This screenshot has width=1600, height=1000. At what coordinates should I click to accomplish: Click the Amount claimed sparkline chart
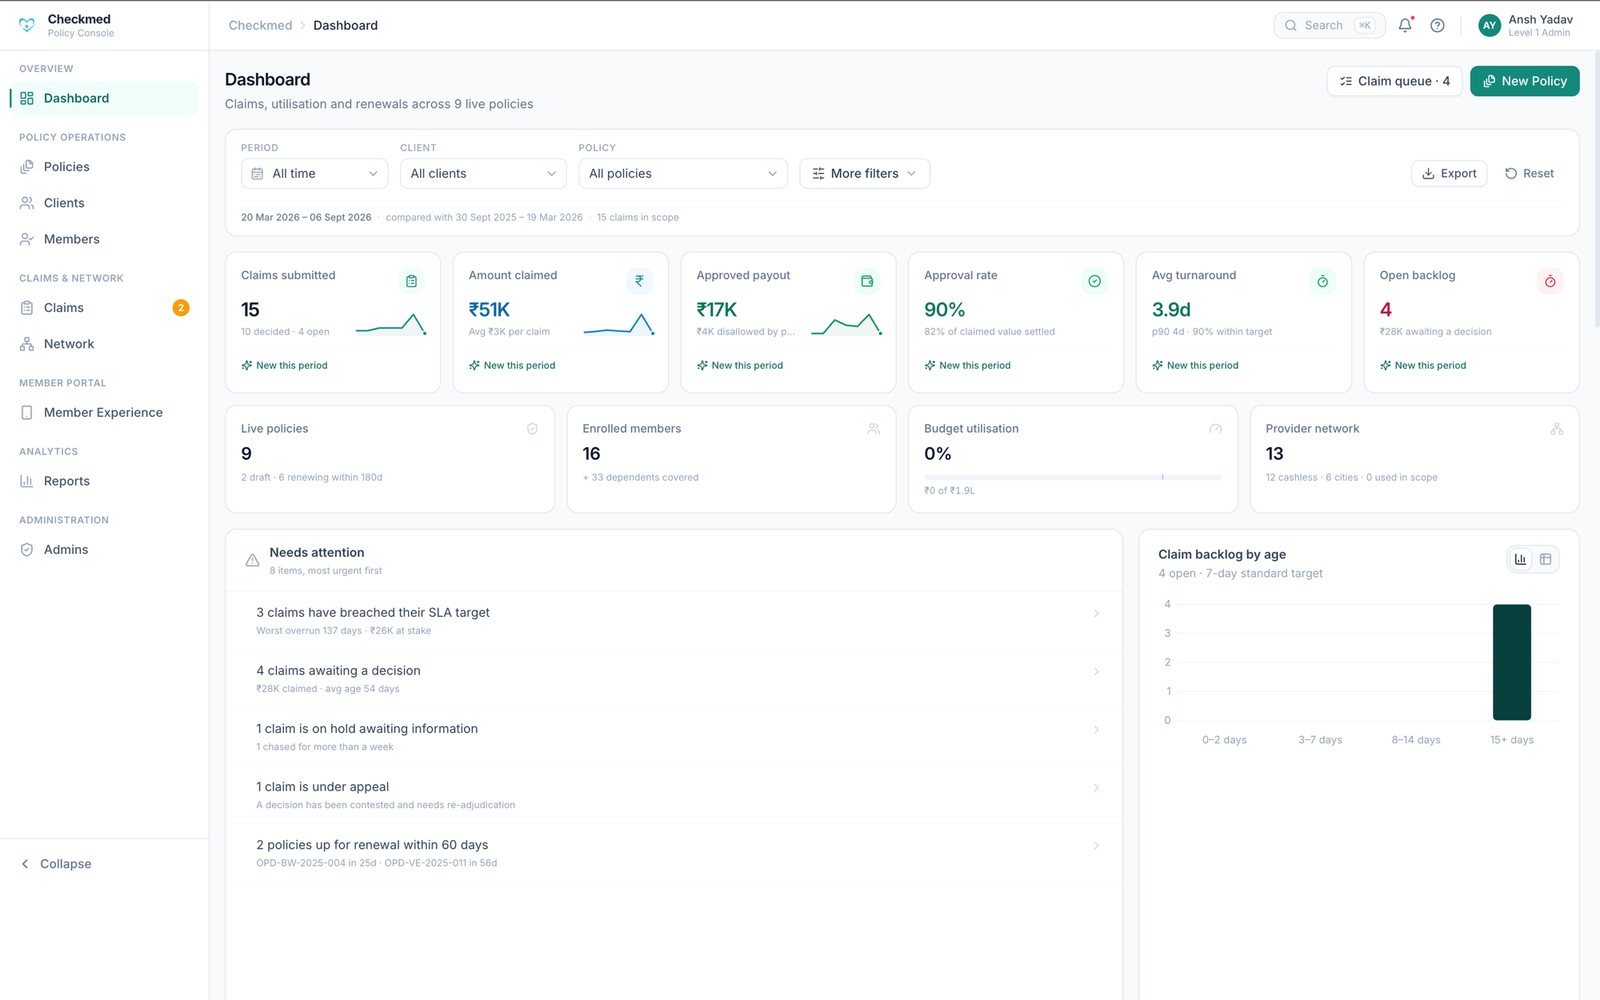(x=619, y=324)
